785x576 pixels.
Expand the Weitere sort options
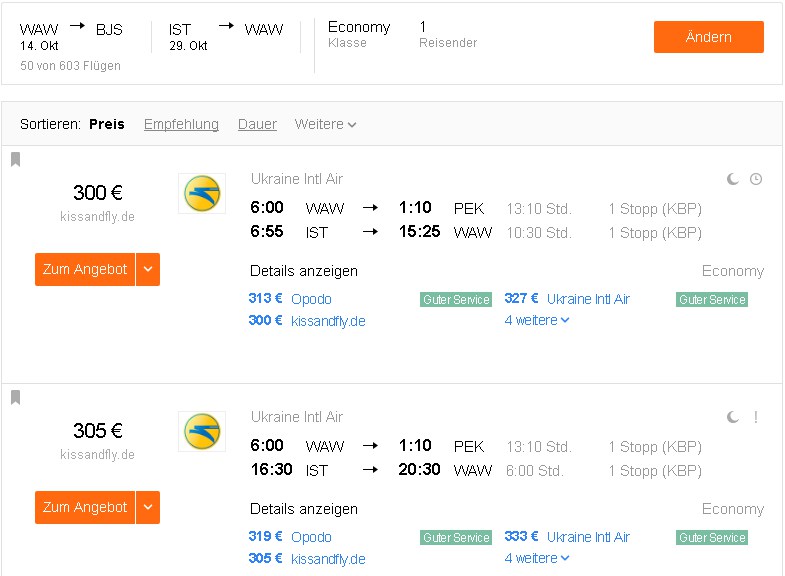pos(325,124)
